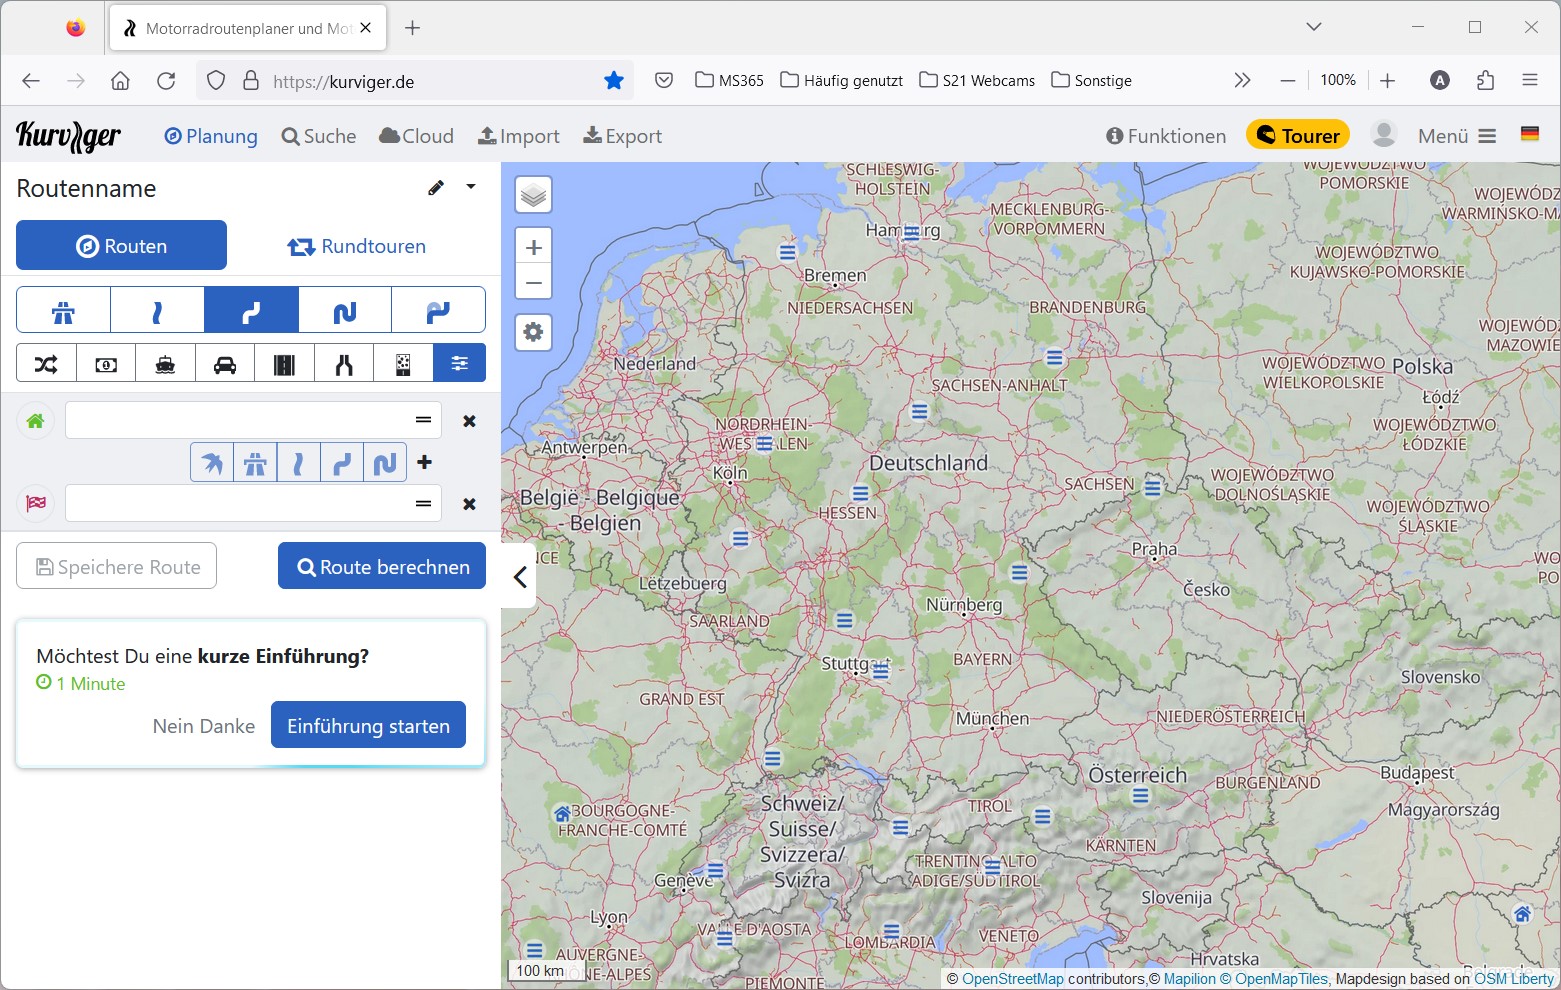The height and width of the screenshot is (990, 1561).
Task: Switch to the Rundtouren tab
Action: [x=357, y=246]
